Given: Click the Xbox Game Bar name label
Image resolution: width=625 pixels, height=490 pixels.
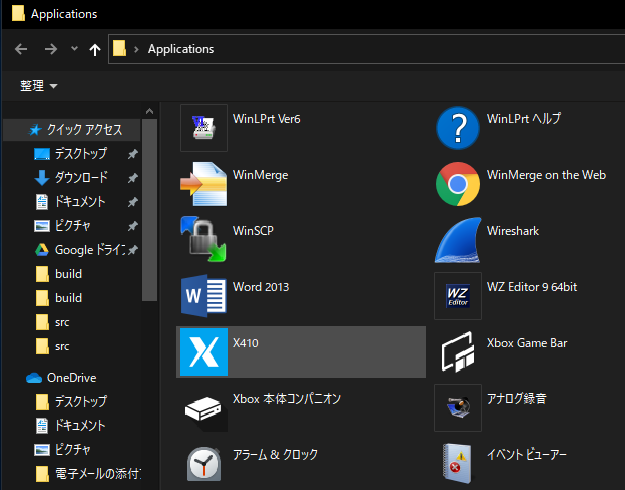Looking at the screenshot, I should [x=527, y=343].
